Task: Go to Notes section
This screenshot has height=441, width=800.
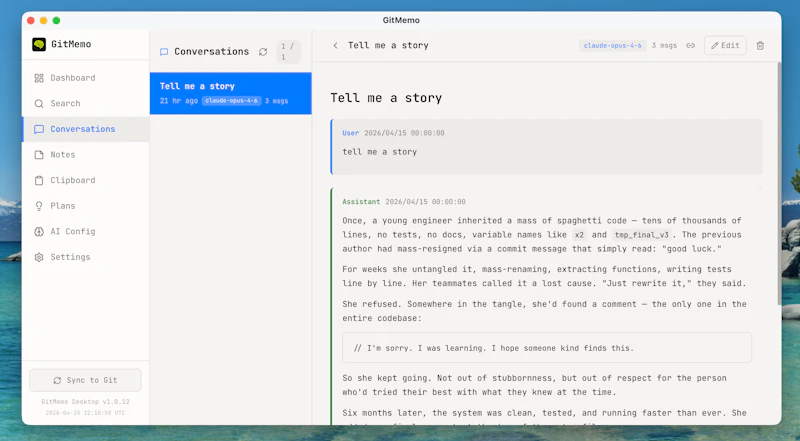Action: pos(86,155)
